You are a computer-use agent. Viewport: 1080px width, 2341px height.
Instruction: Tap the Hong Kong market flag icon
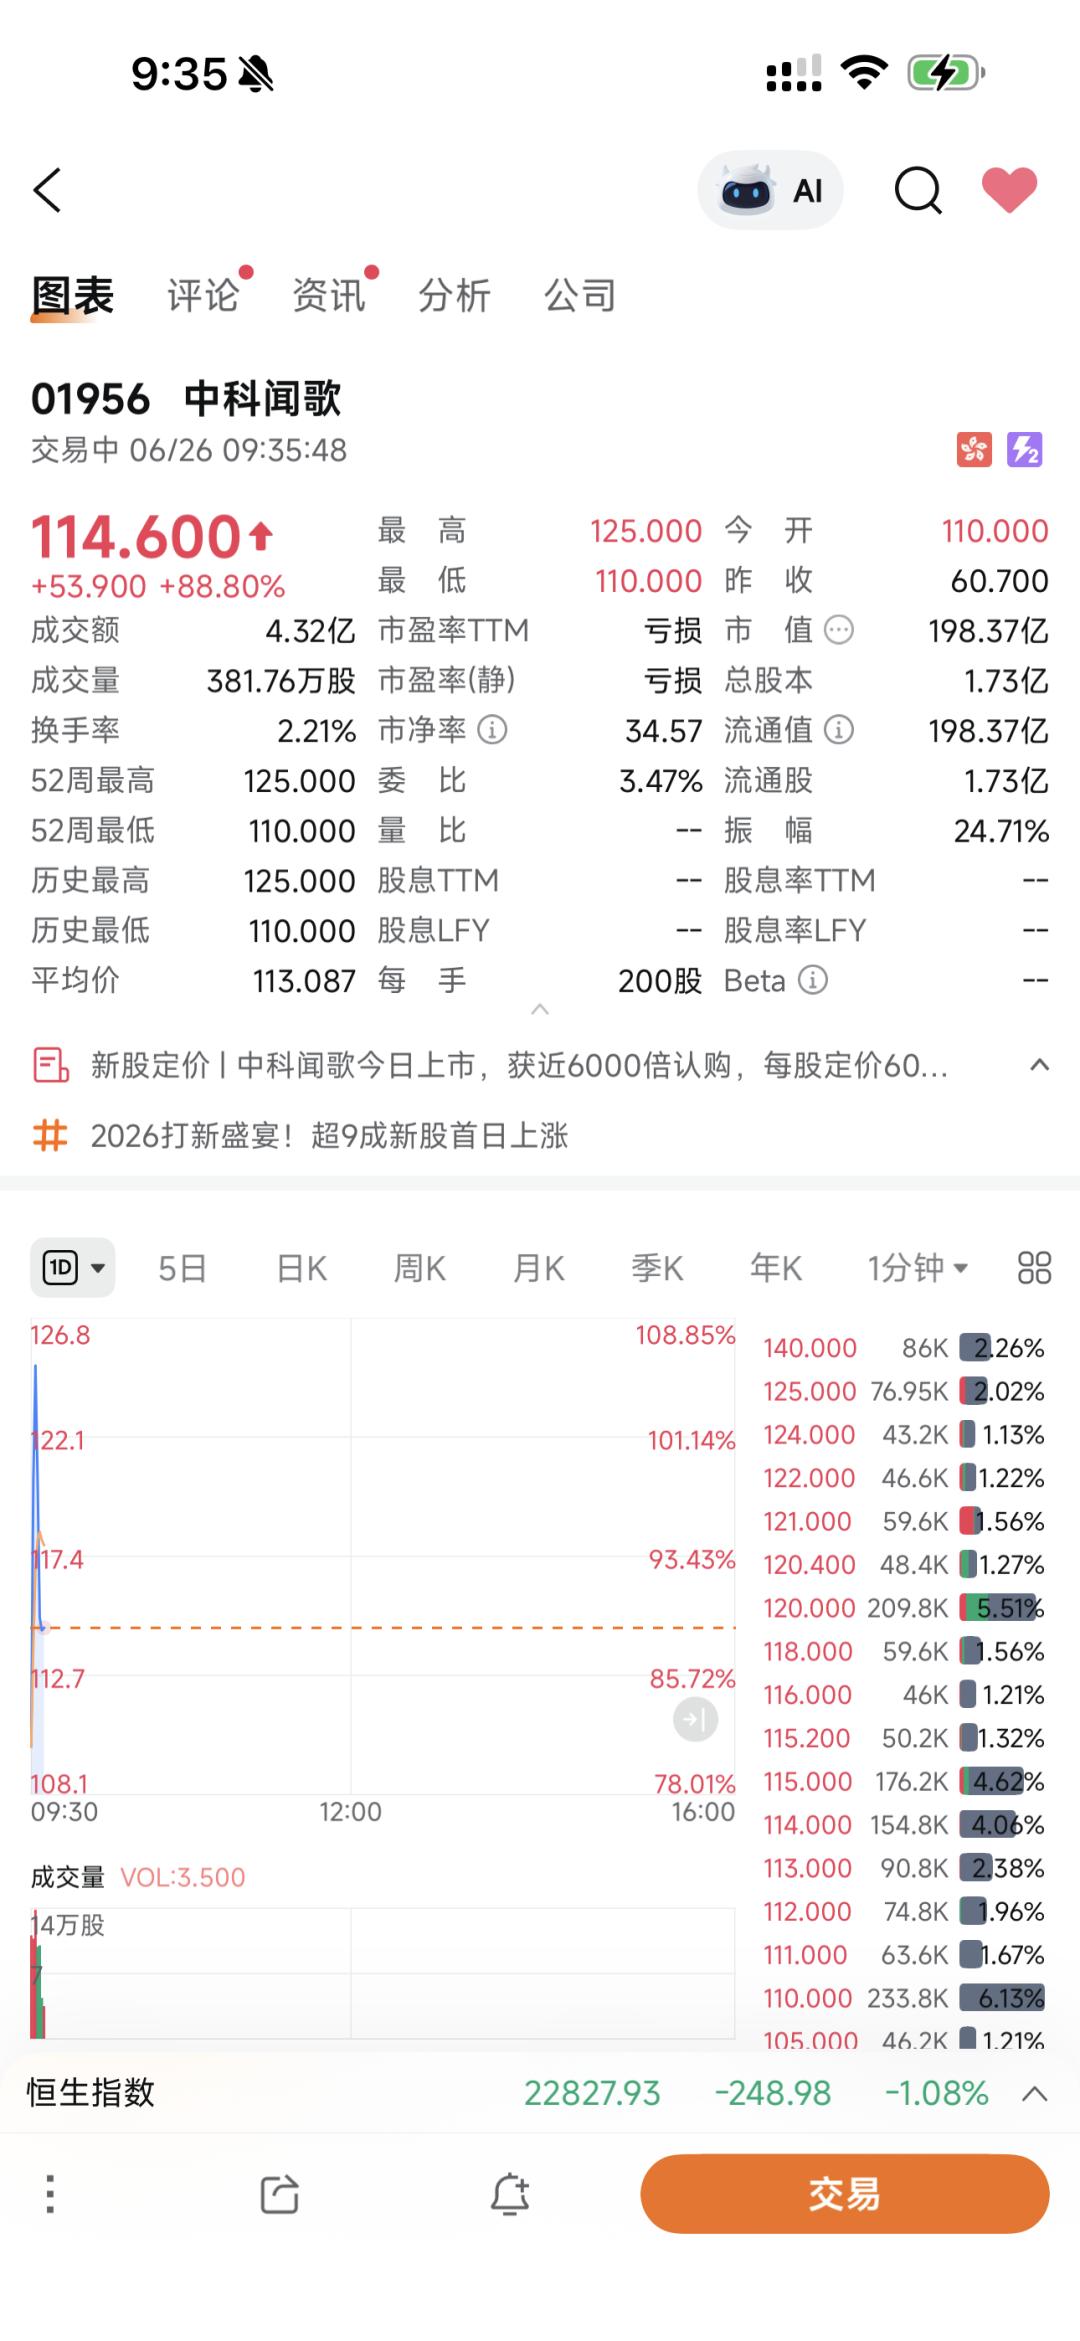(974, 449)
